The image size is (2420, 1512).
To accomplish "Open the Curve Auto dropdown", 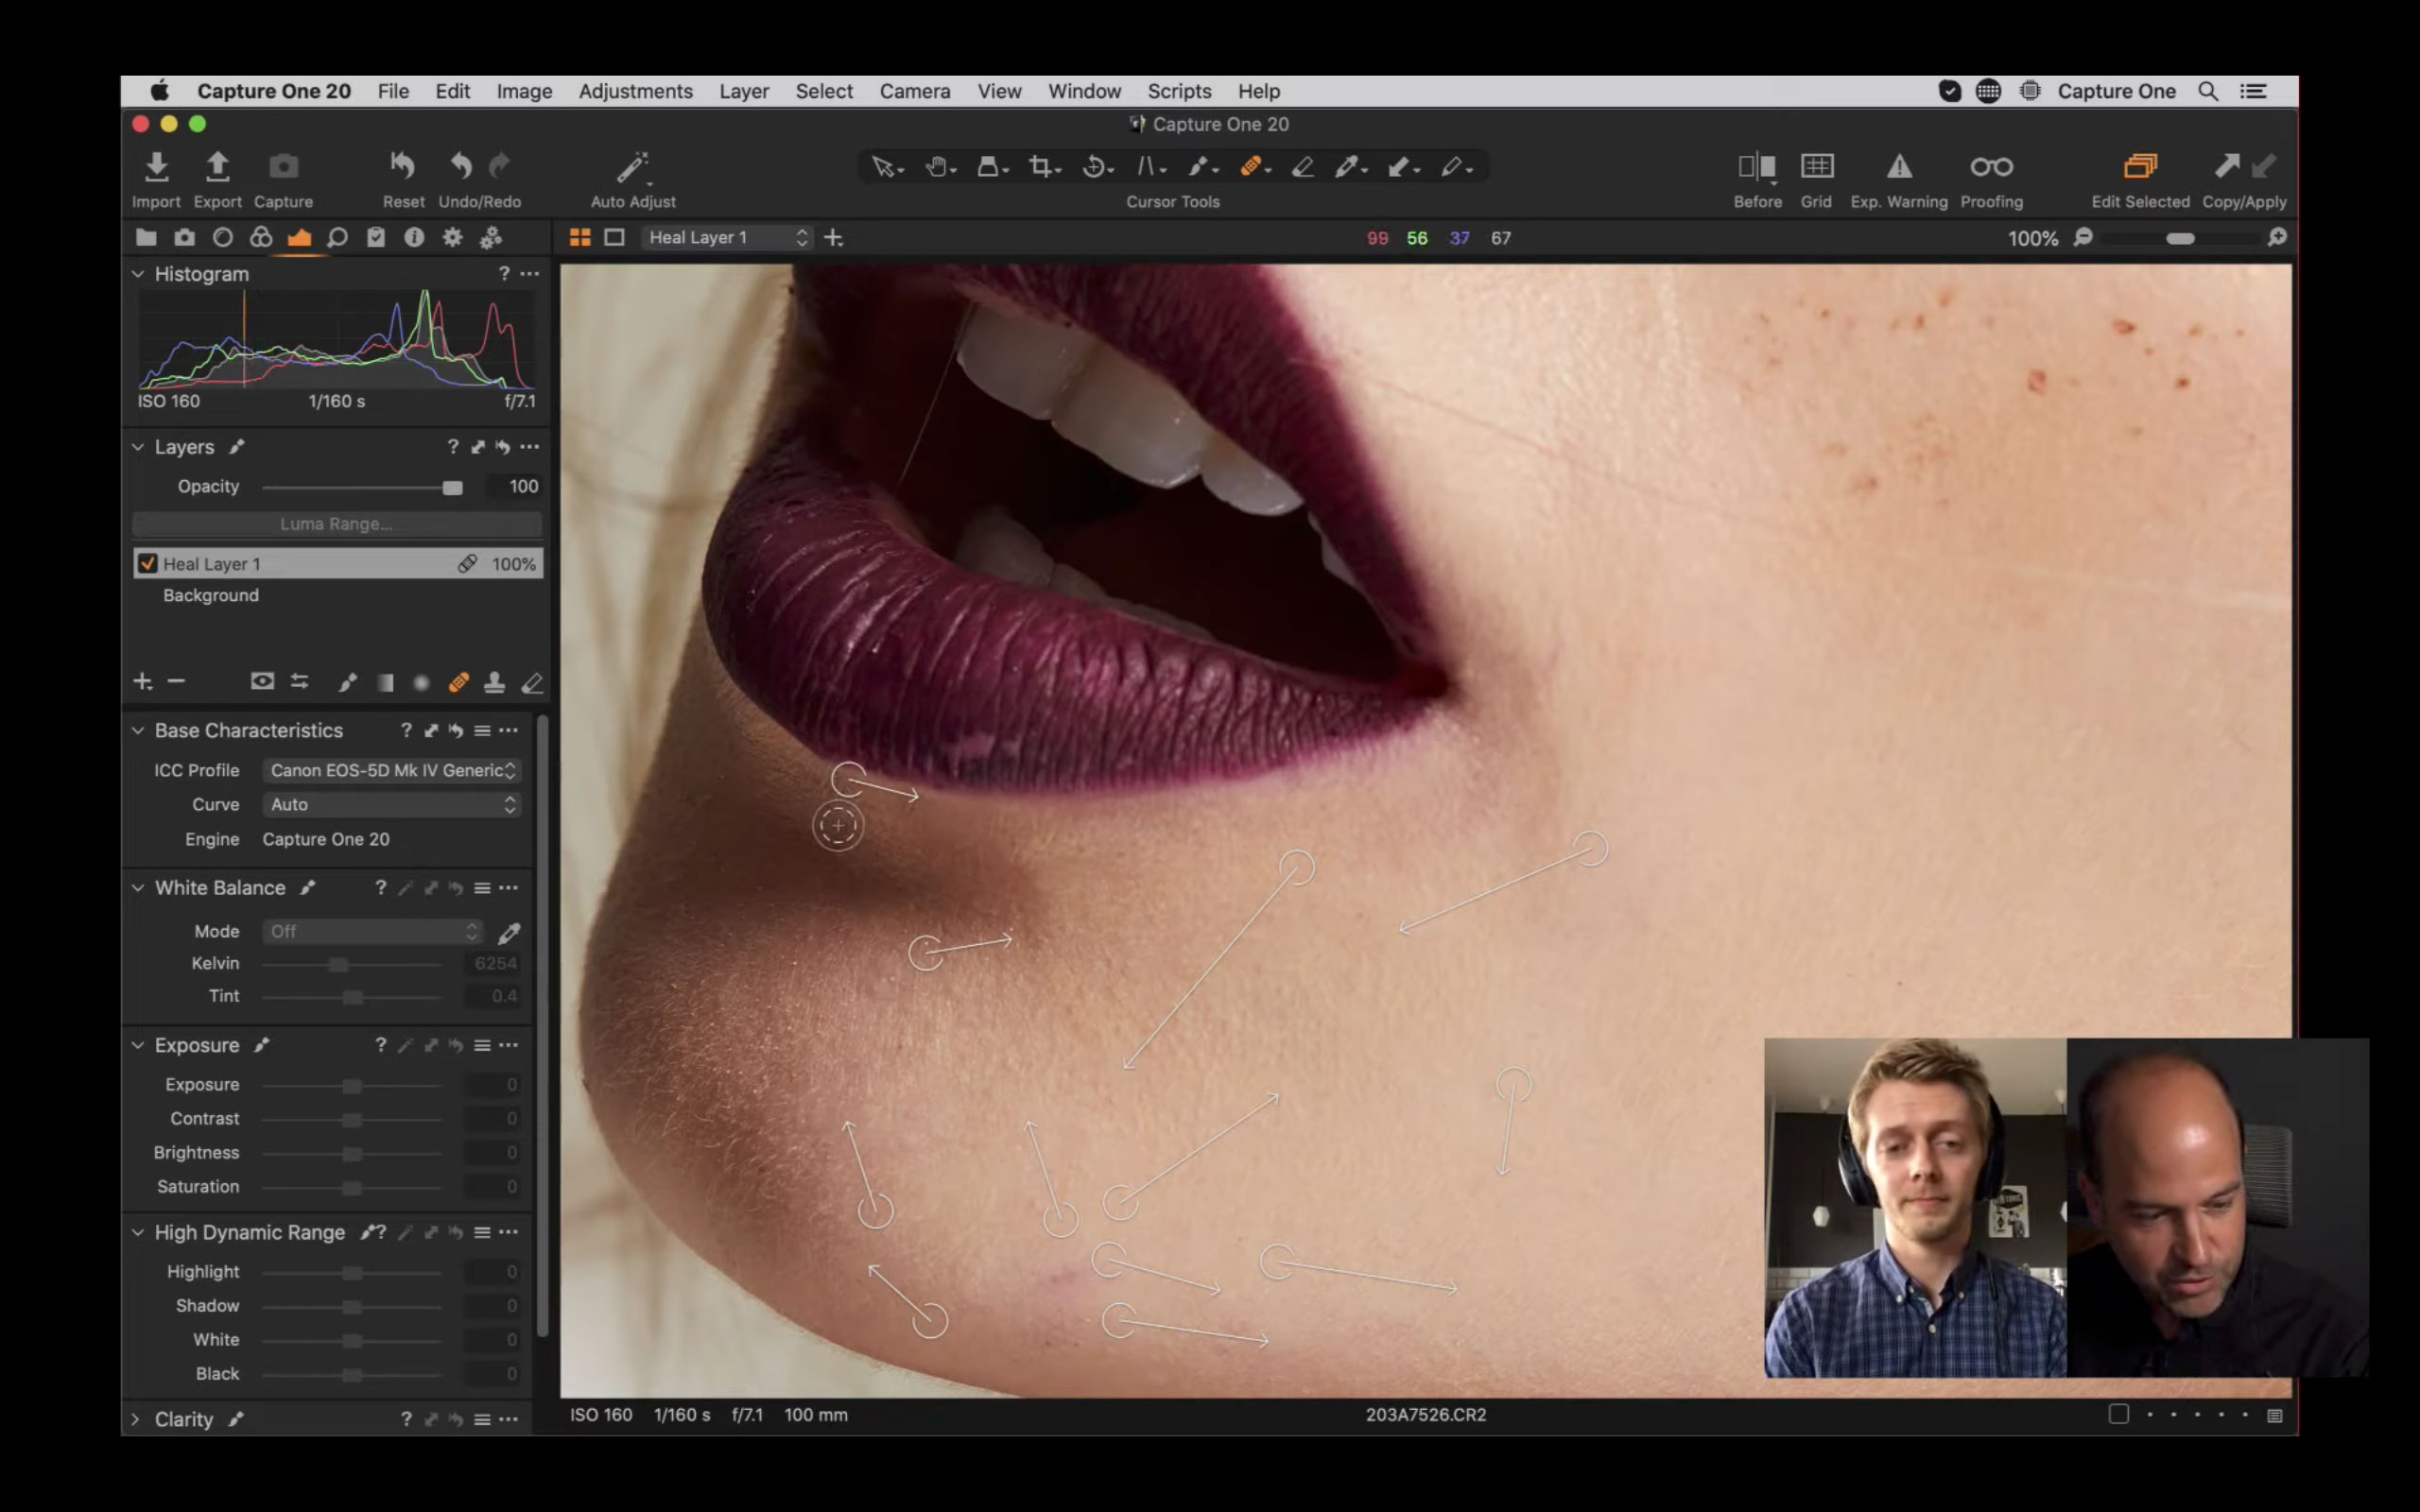I will coord(392,804).
